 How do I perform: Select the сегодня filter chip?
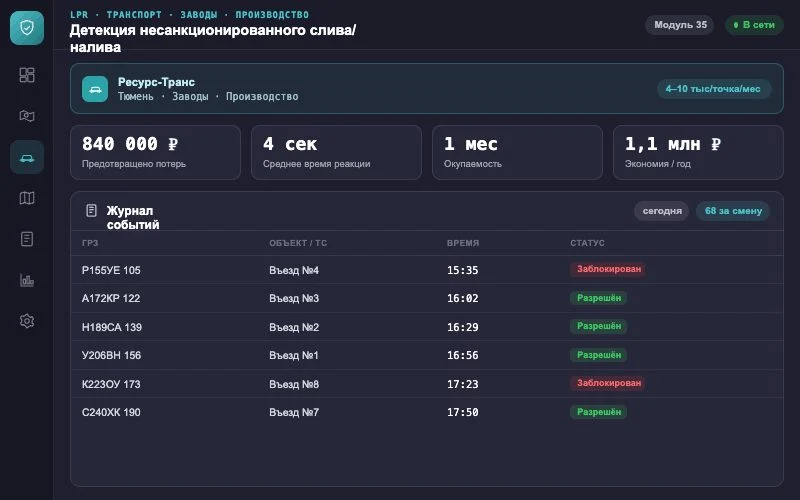[662, 211]
